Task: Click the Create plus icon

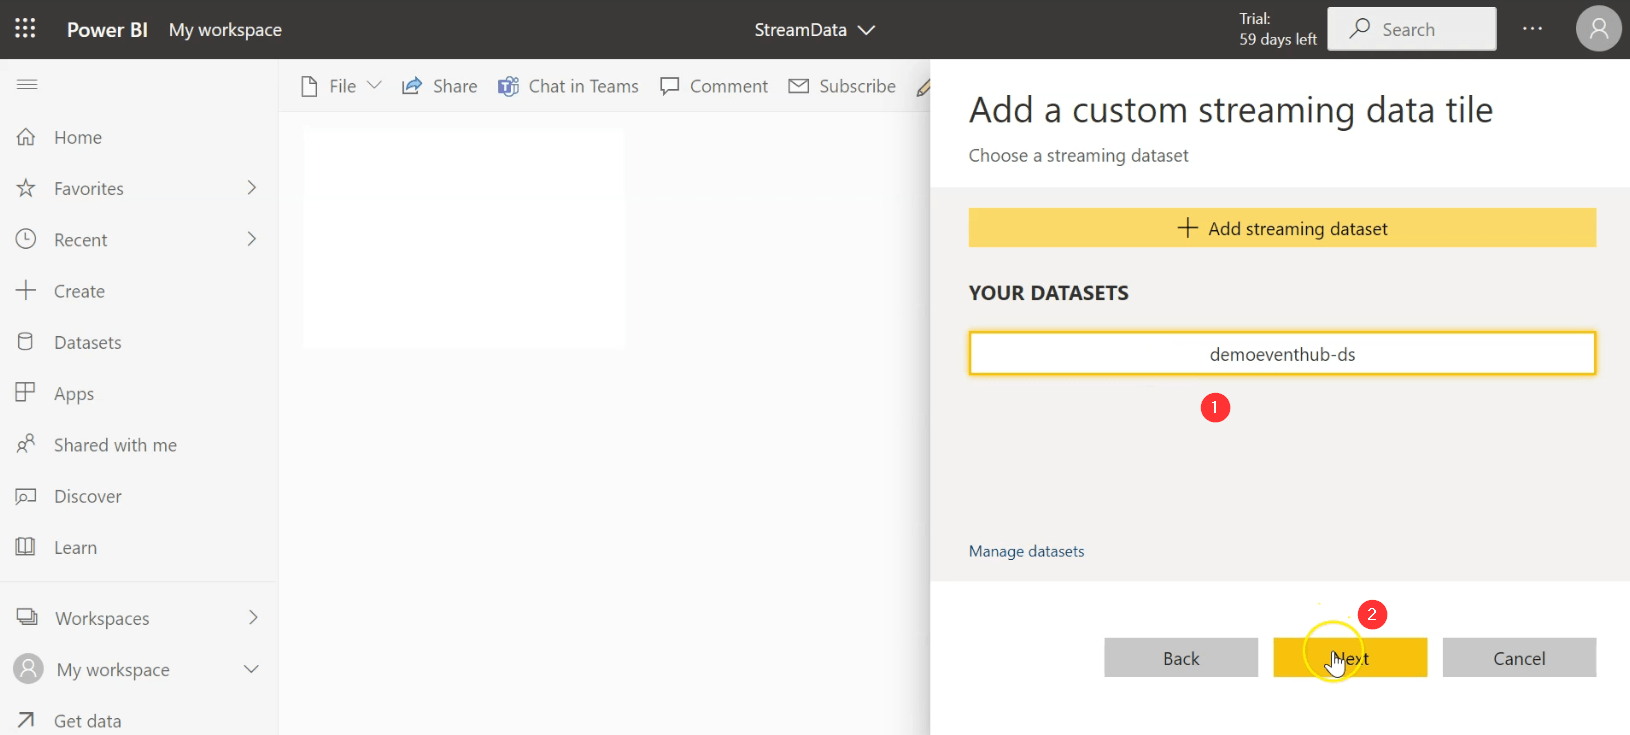Action: click(x=26, y=290)
